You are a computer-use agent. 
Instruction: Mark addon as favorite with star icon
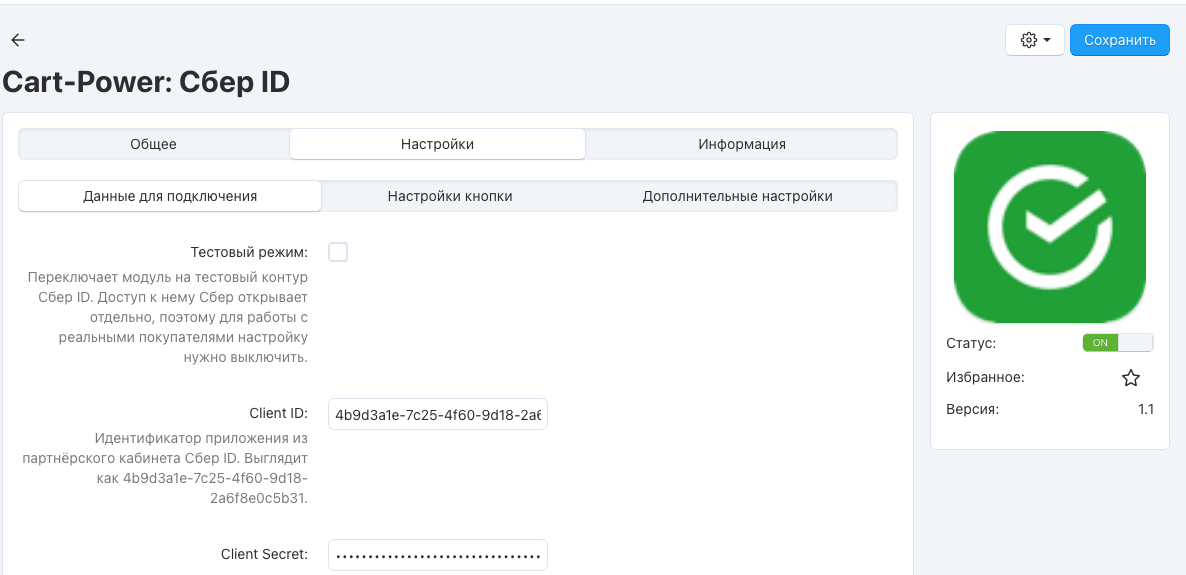(x=1130, y=378)
